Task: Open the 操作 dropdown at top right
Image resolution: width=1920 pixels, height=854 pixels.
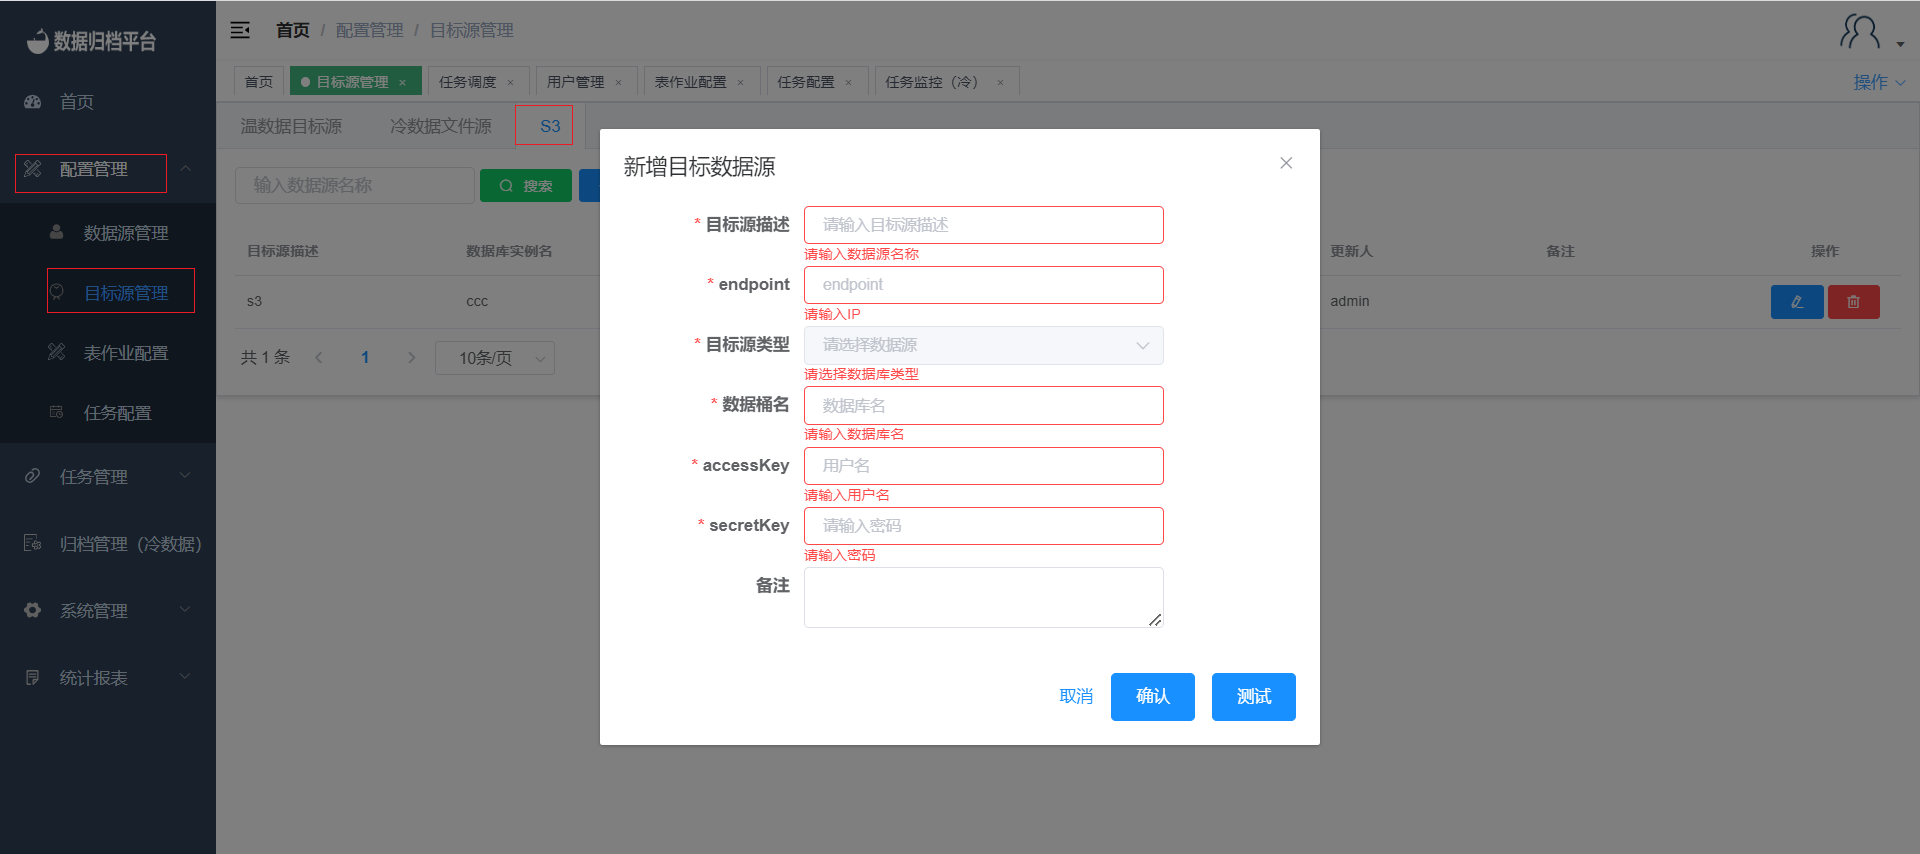Action: pos(1879,82)
